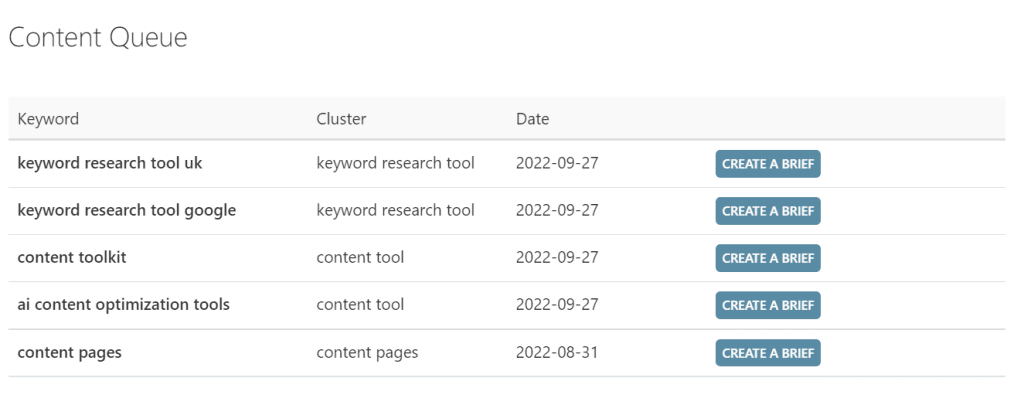Click the cluster cell in the google row
1024x398 pixels.
point(396,210)
